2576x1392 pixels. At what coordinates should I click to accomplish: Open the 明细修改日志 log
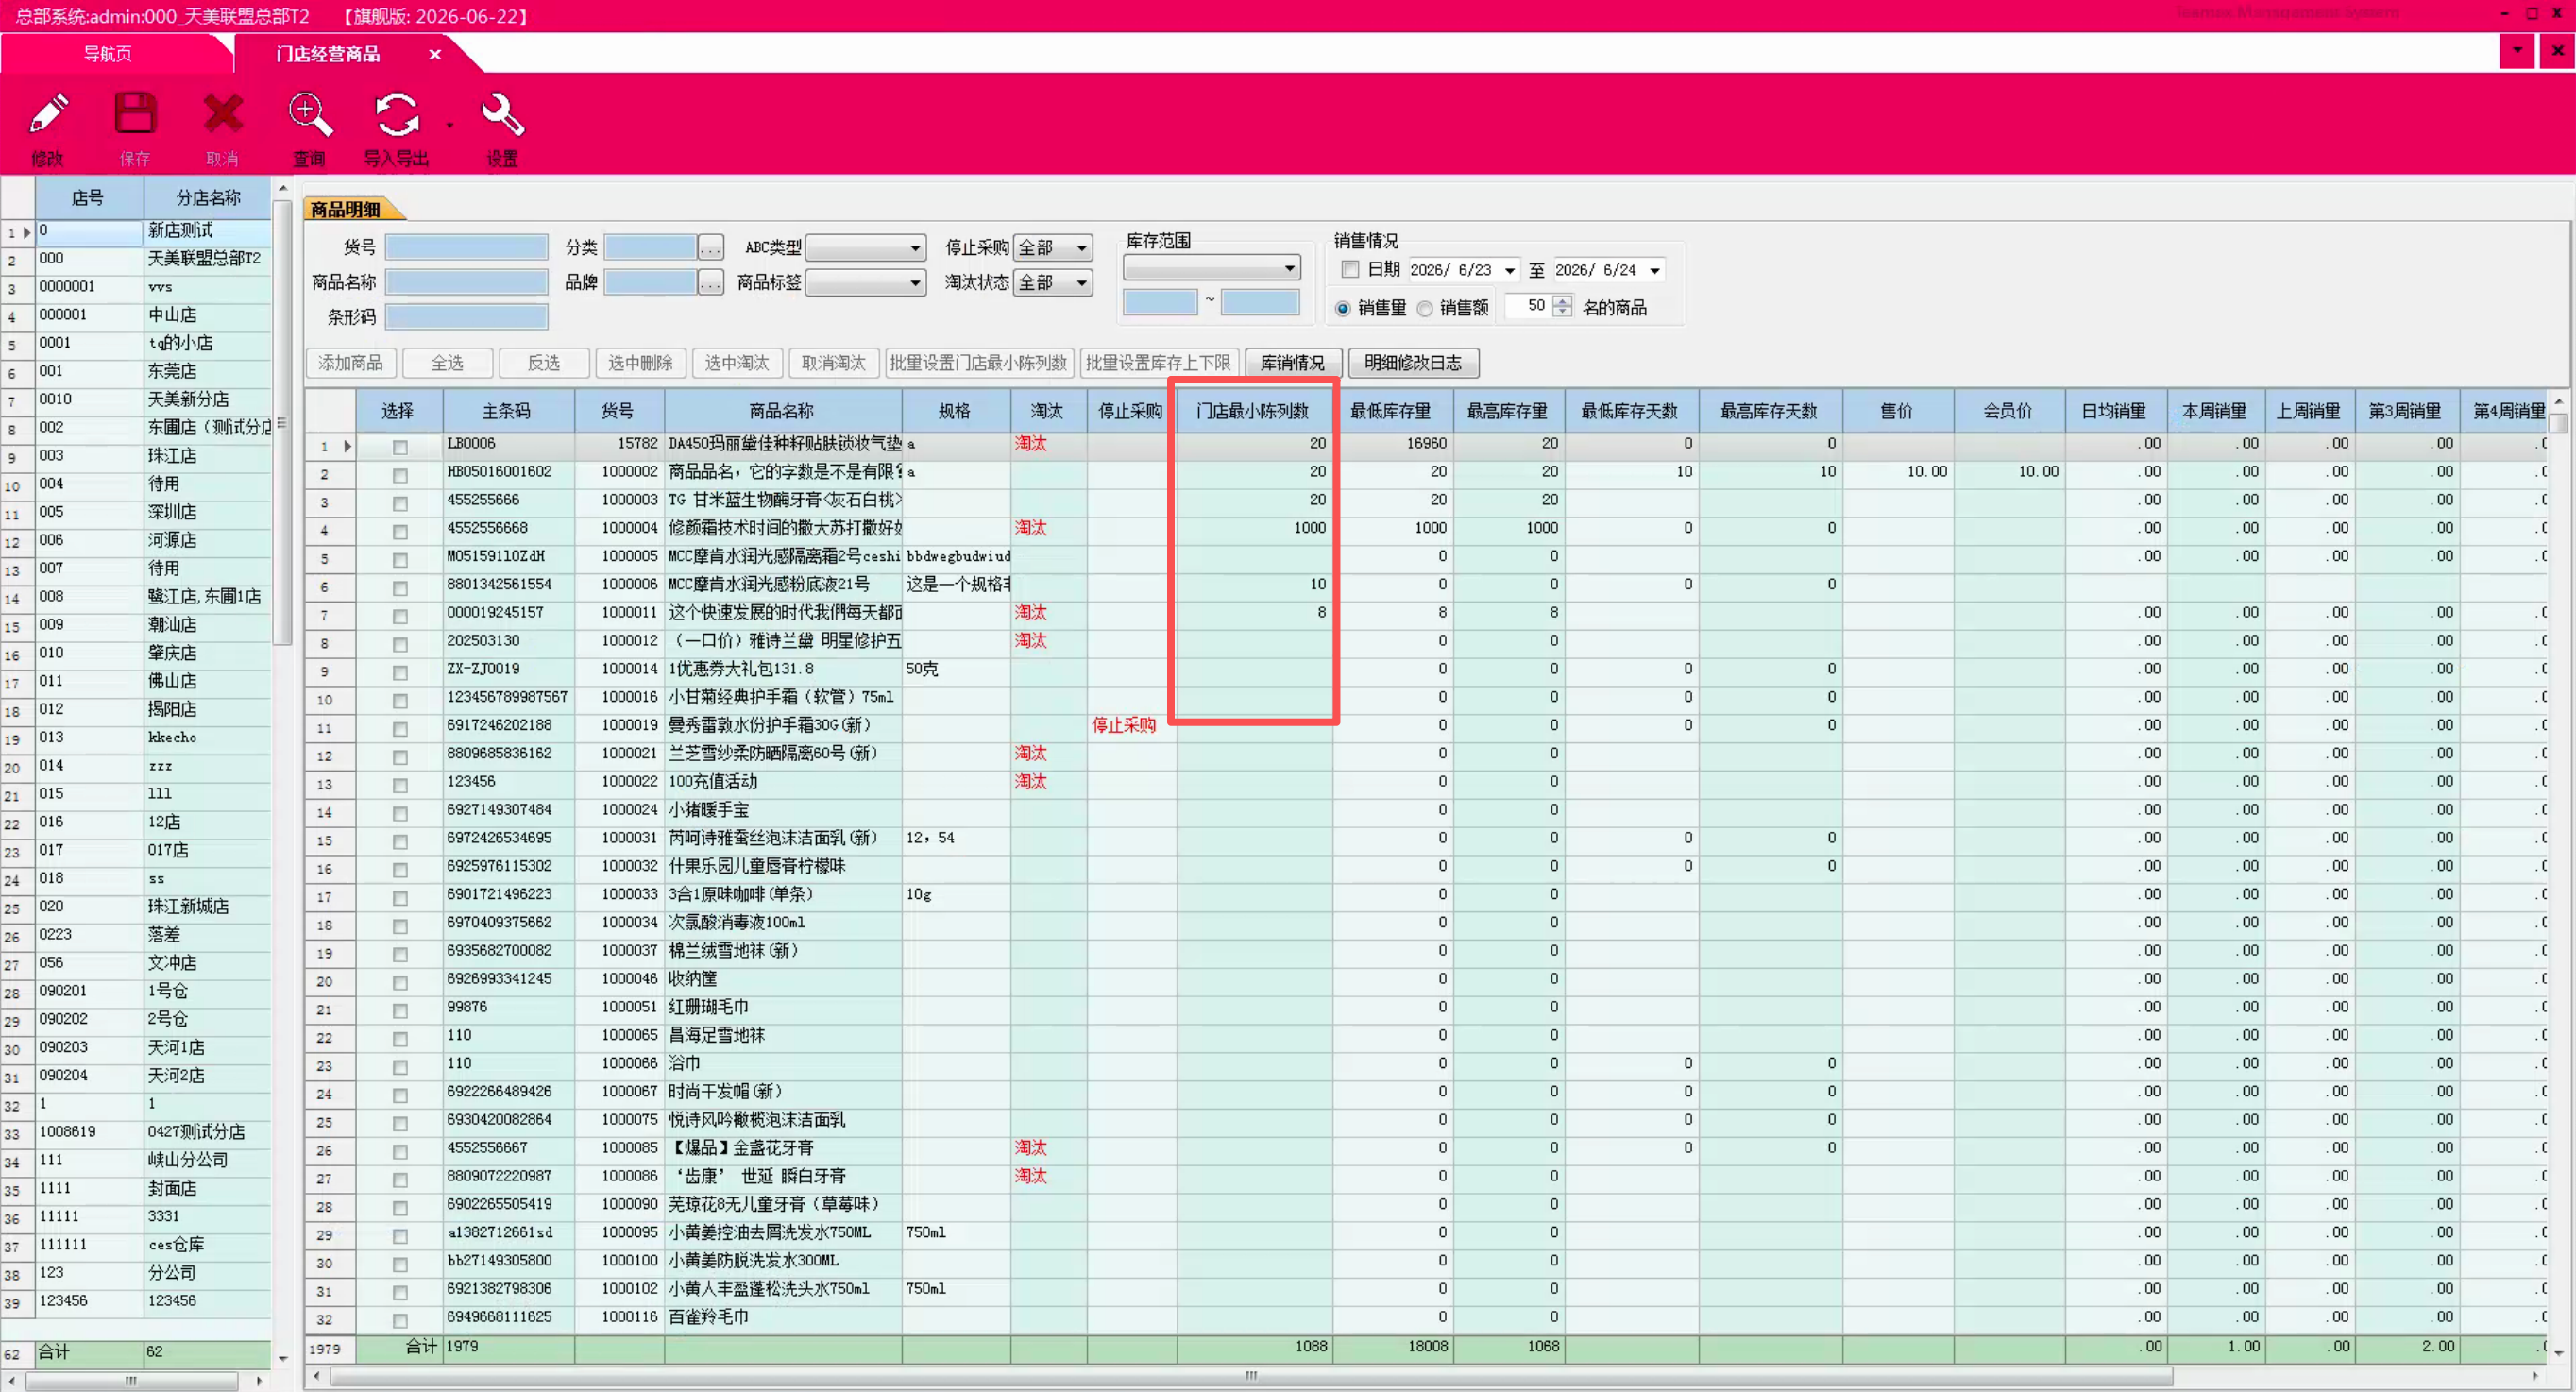1413,363
